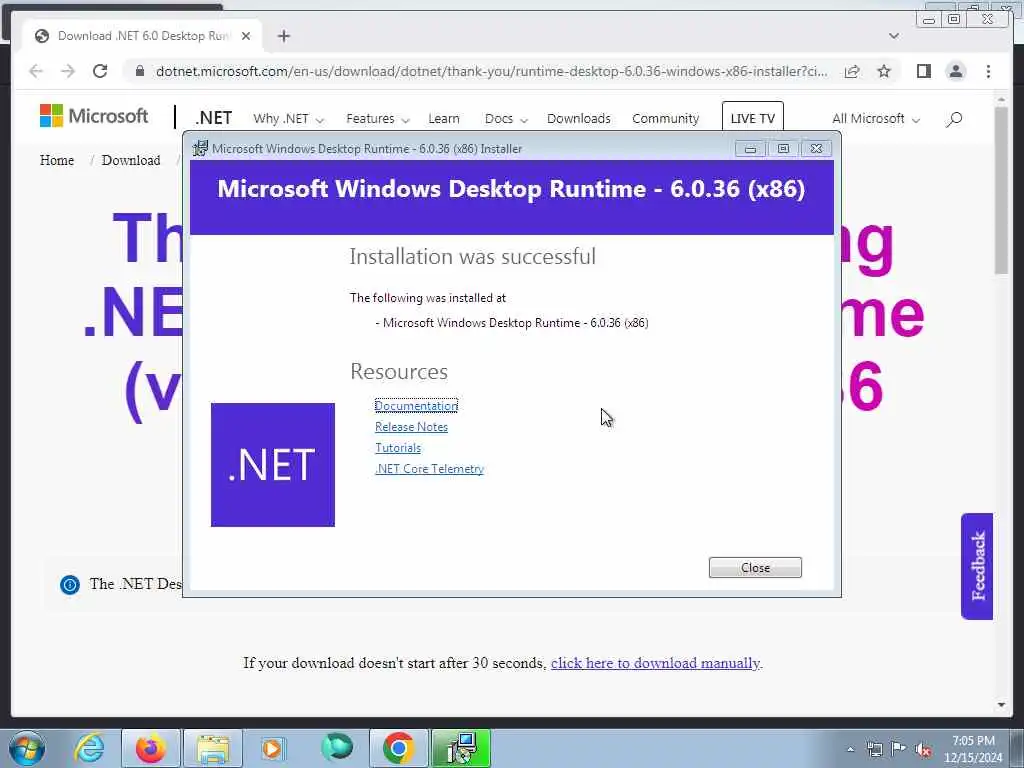Click the scrollbar down arrow

[x=1002, y=705]
